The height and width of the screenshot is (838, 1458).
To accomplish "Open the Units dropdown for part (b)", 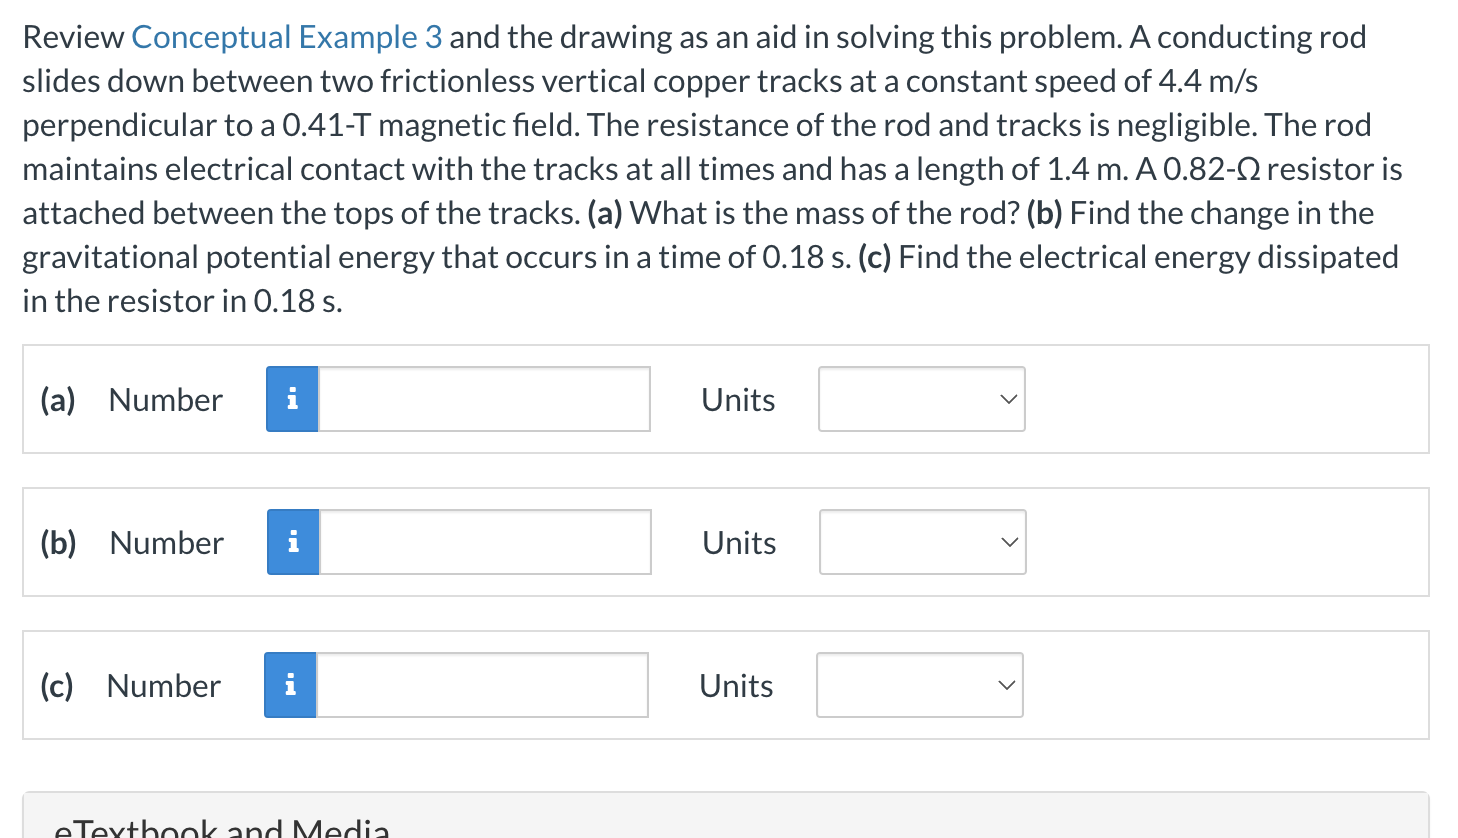I will 922,542.
